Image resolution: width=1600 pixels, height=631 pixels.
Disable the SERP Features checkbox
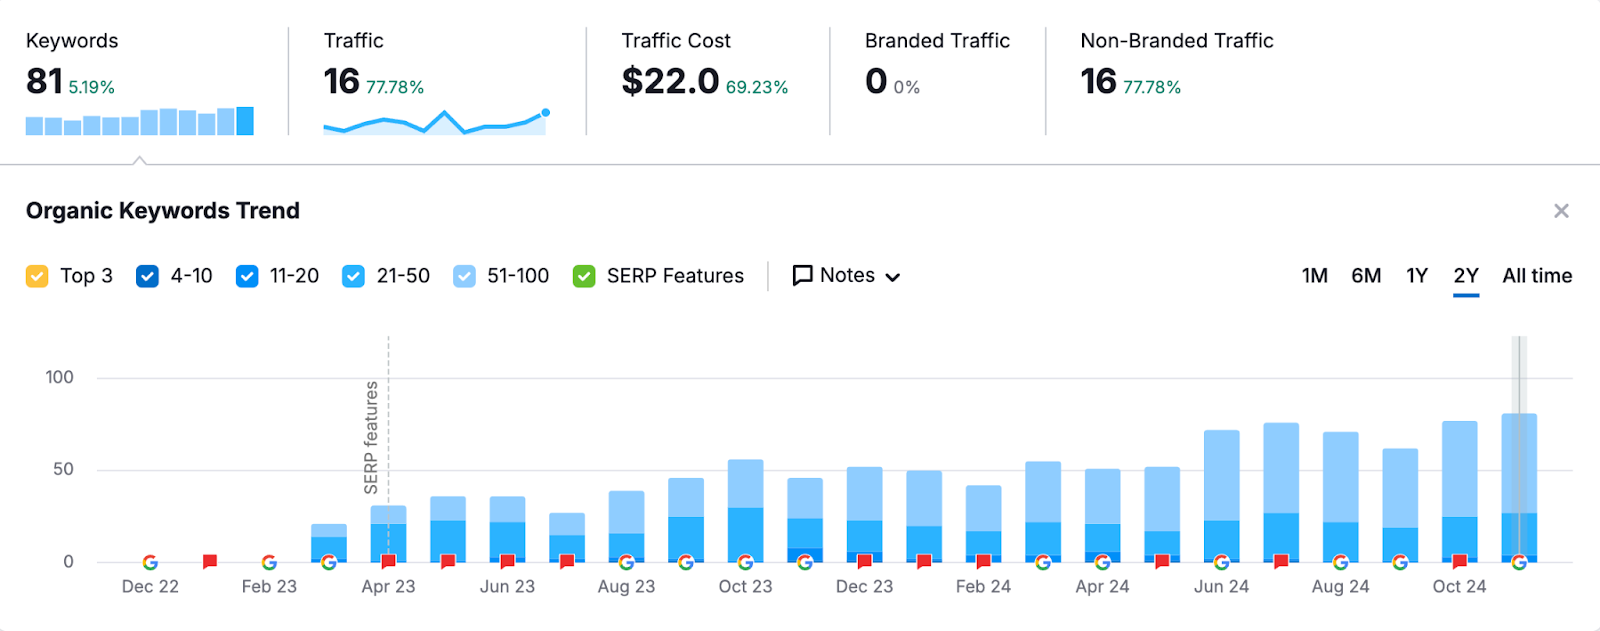pyautogui.click(x=584, y=276)
